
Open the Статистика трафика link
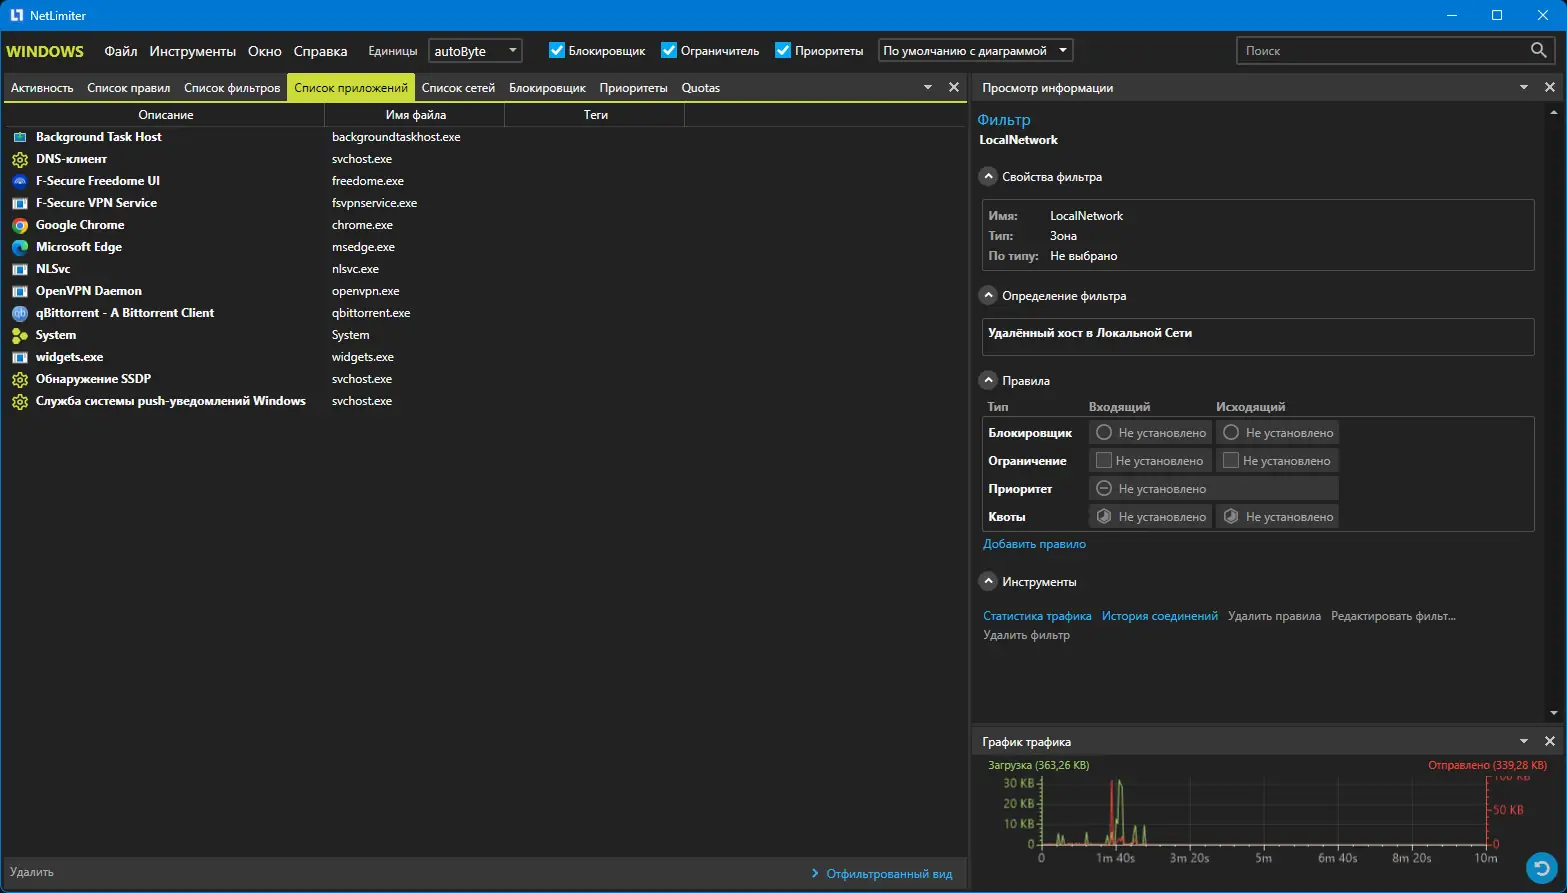[1037, 616]
